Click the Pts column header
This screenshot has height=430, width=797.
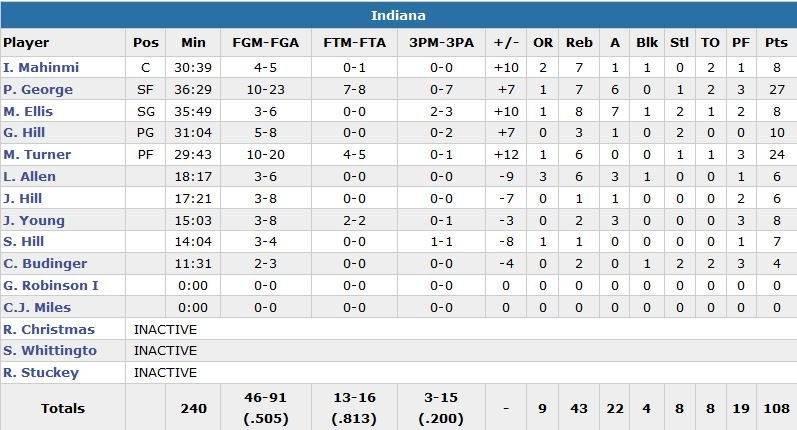tap(776, 43)
